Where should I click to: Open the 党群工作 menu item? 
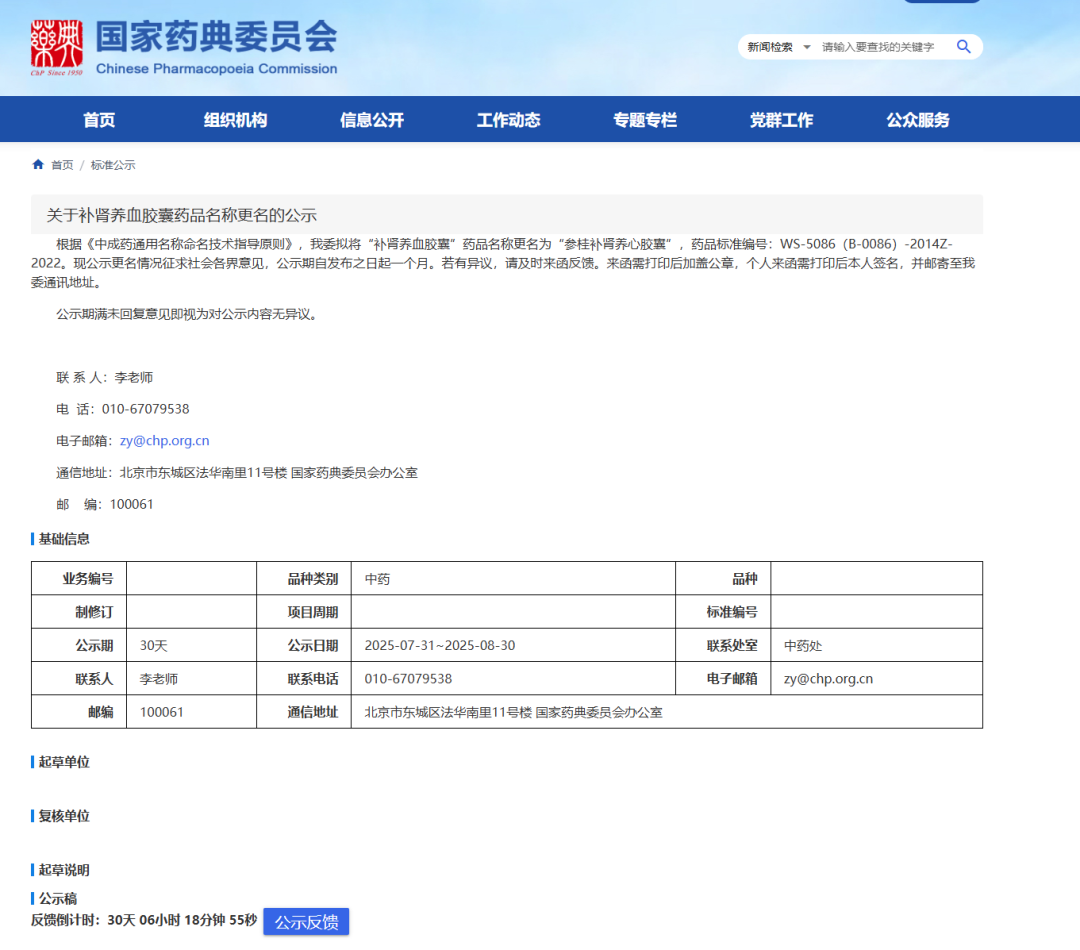782,119
